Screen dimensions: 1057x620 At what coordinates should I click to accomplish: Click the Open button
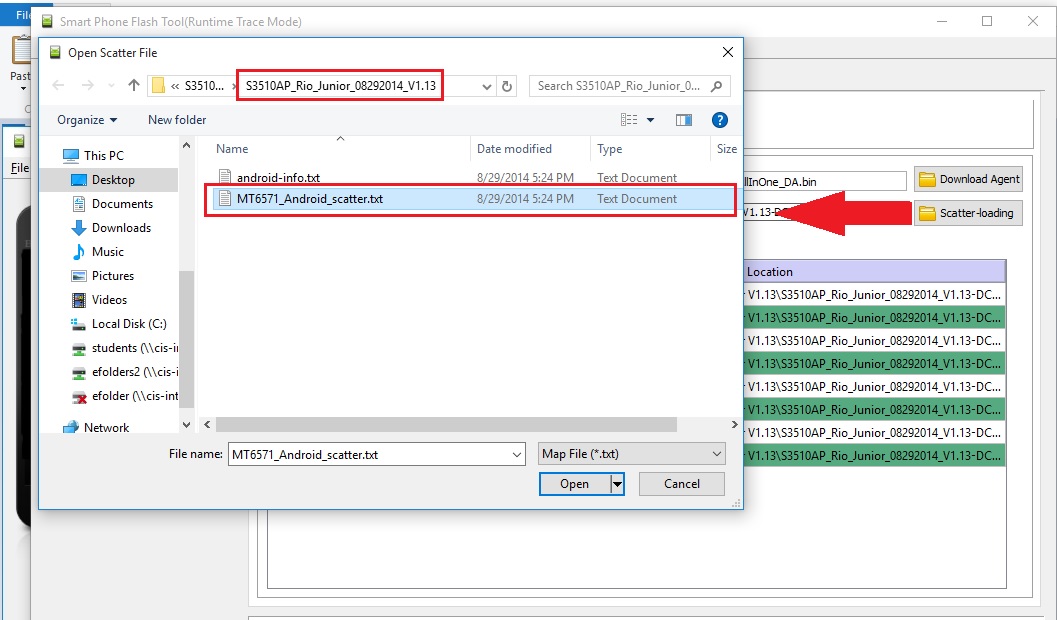click(x=574, y=484)
